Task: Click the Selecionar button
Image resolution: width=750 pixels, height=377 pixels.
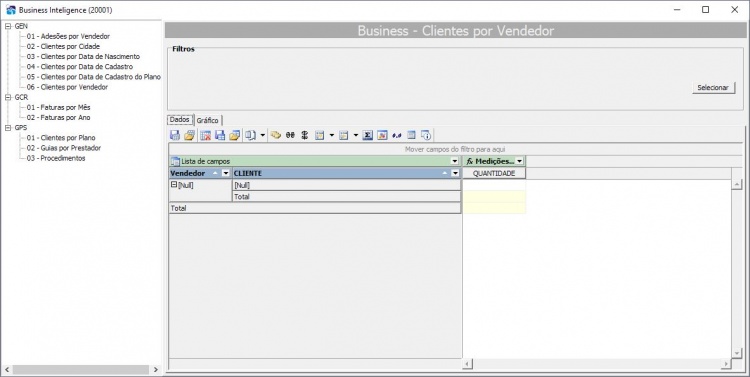Action: click(713, 88)
